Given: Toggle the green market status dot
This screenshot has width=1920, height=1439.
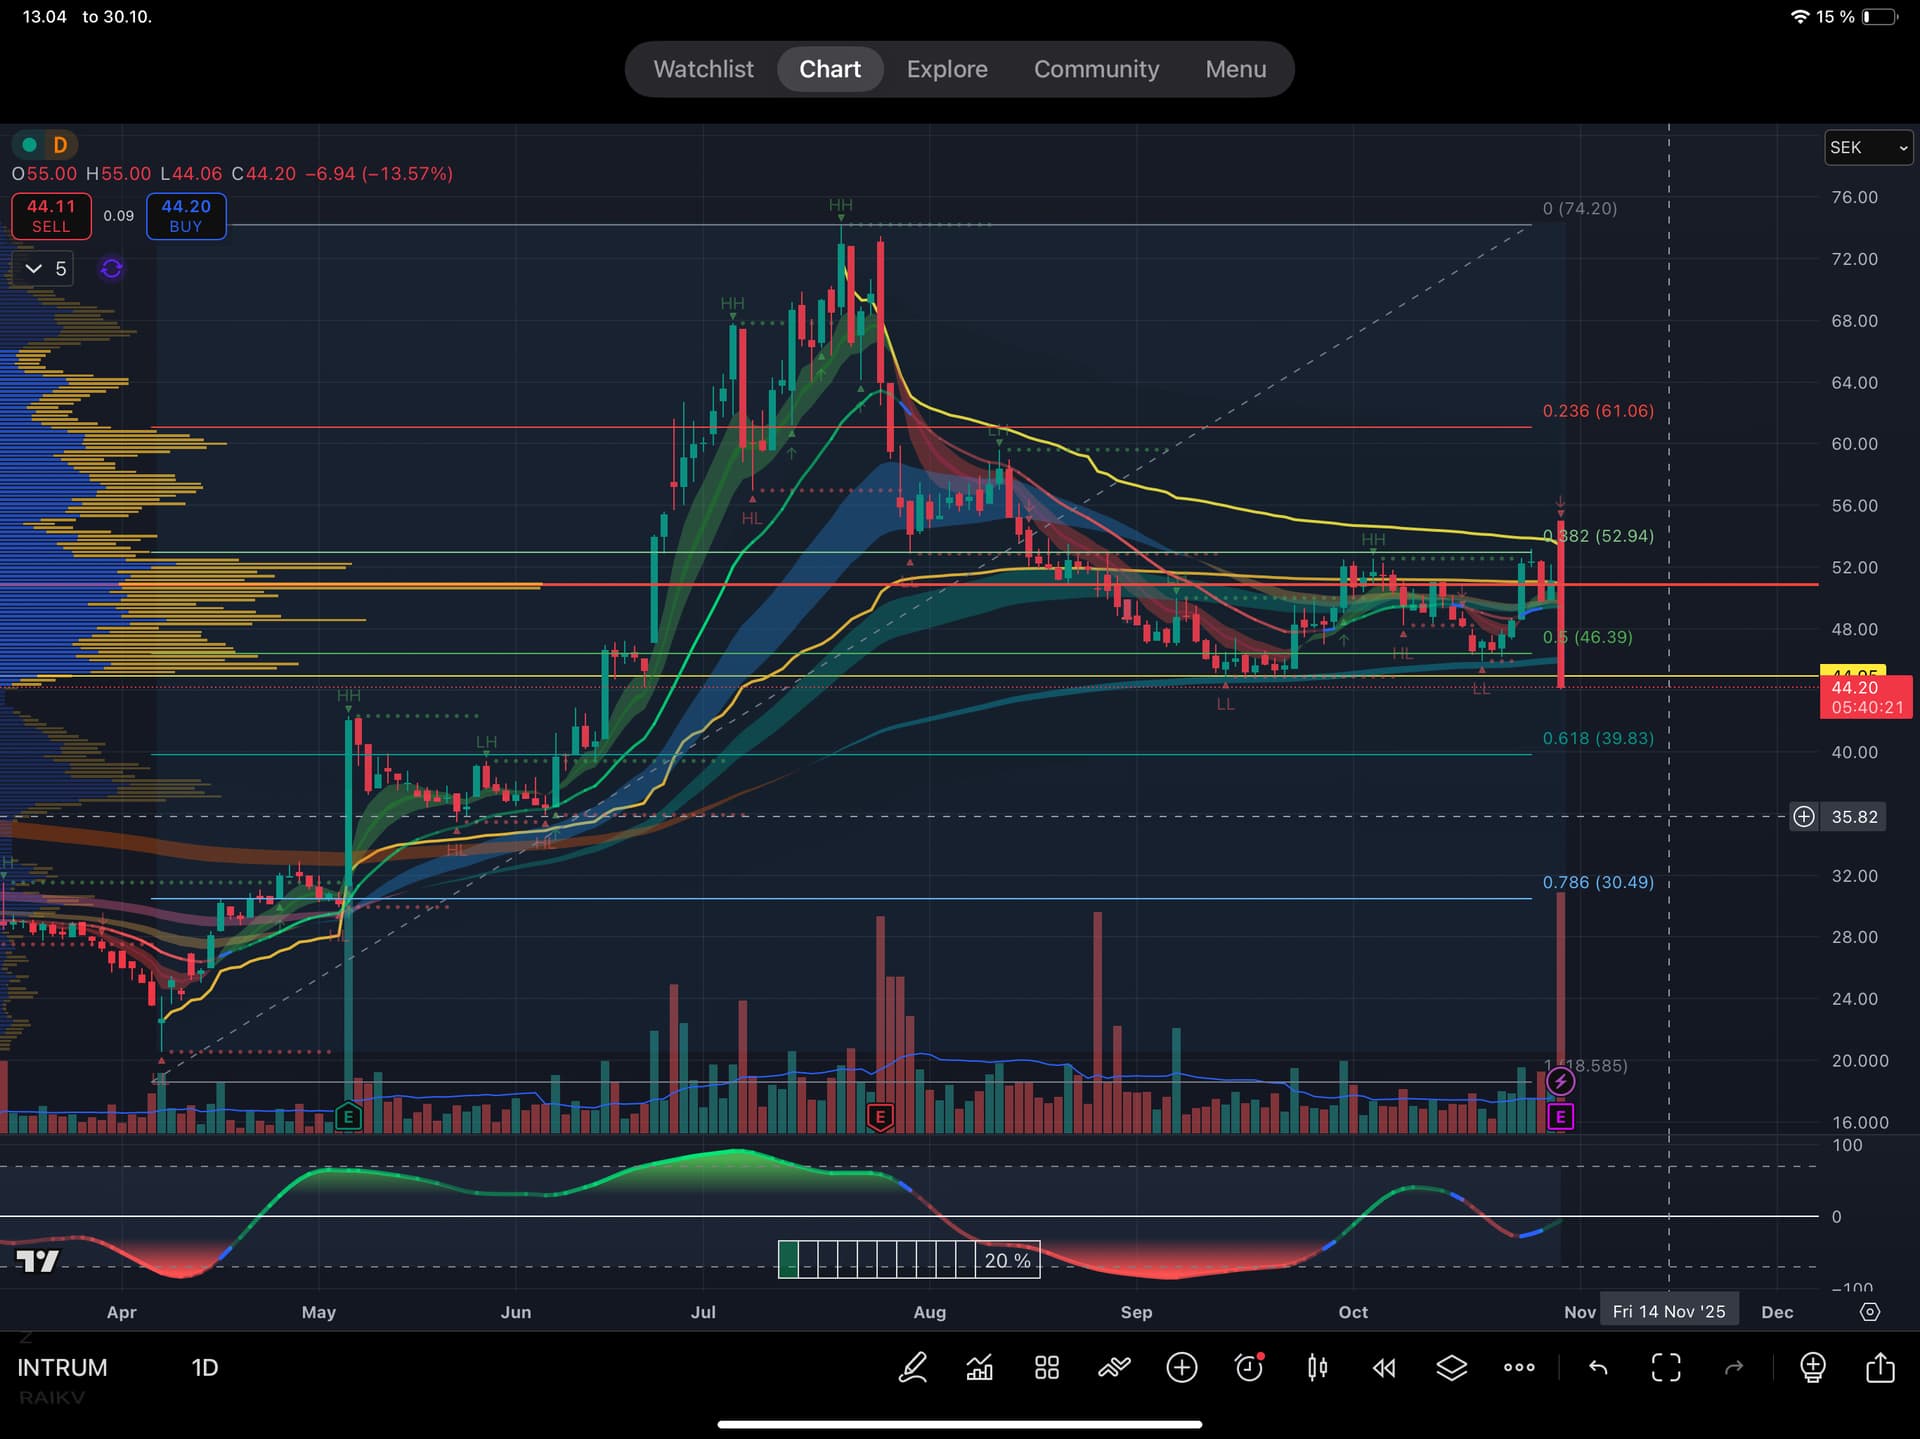Looking at the screenshot, I should tap(30, 145).
